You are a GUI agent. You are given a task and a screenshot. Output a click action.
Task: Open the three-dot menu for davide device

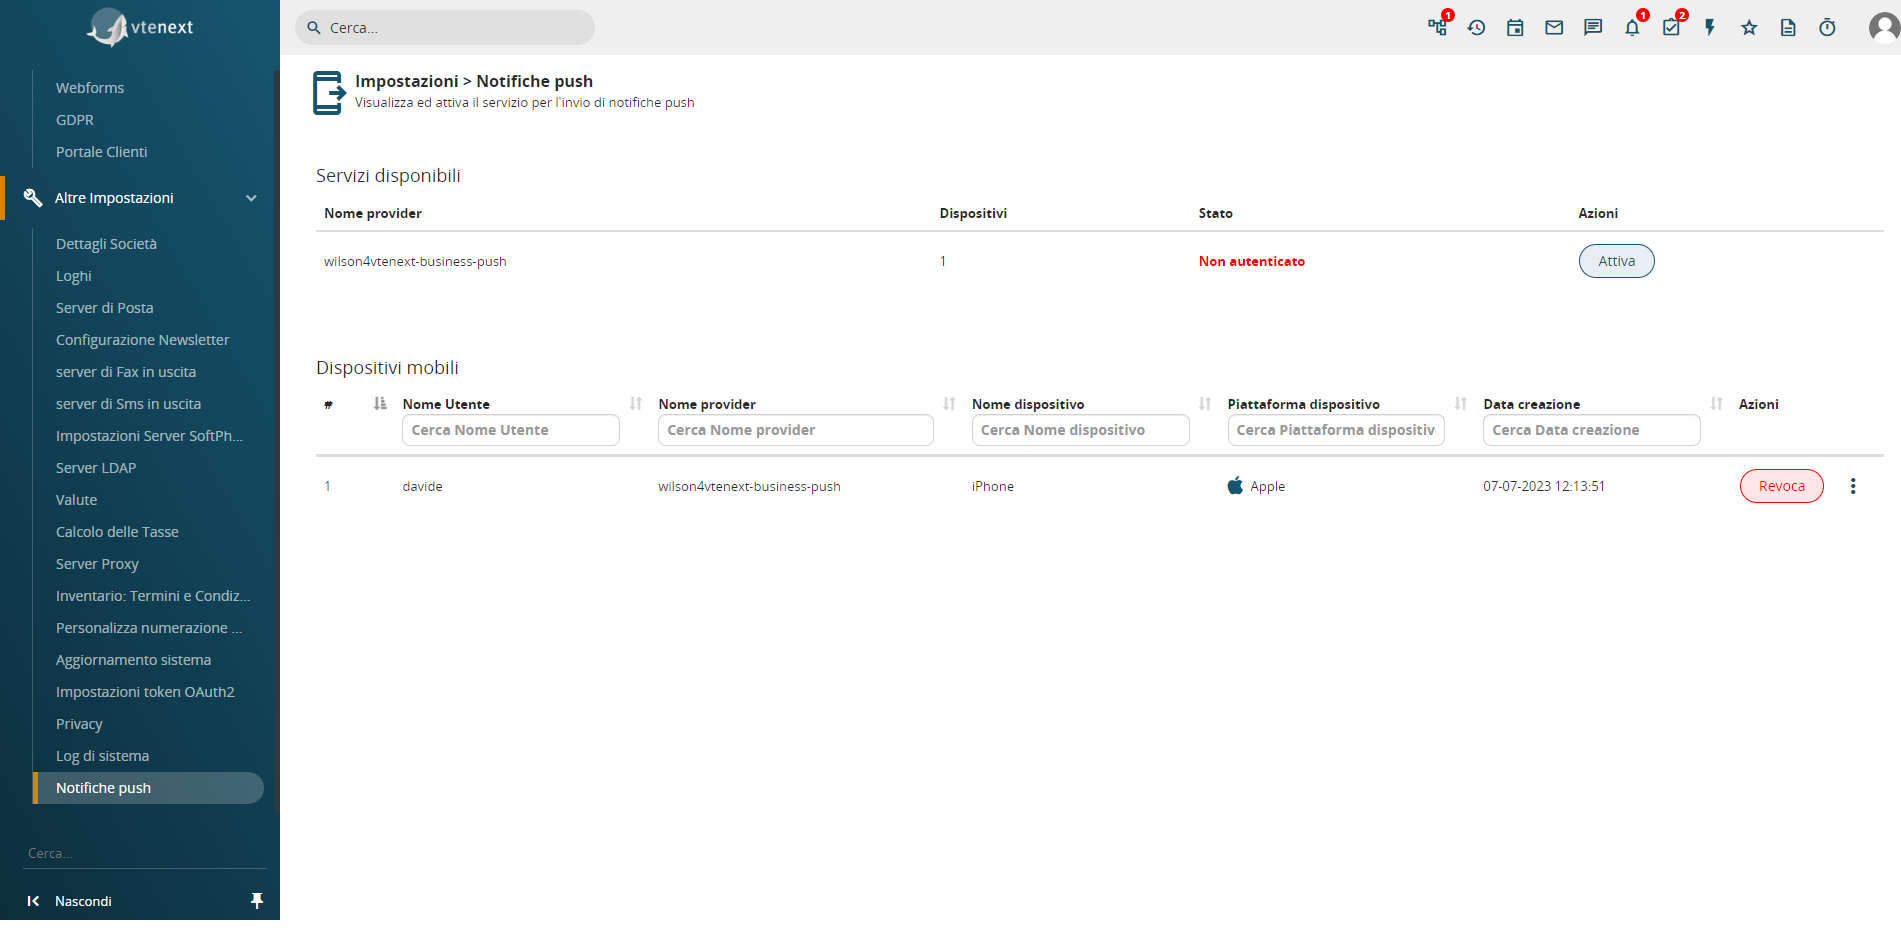coord(1853,486)
